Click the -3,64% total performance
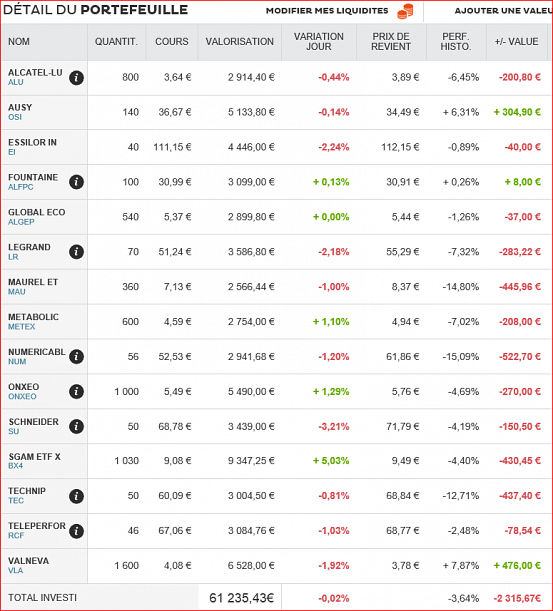Image resolution: width=553 pixels, height=611 pixels. click(463, 598)
